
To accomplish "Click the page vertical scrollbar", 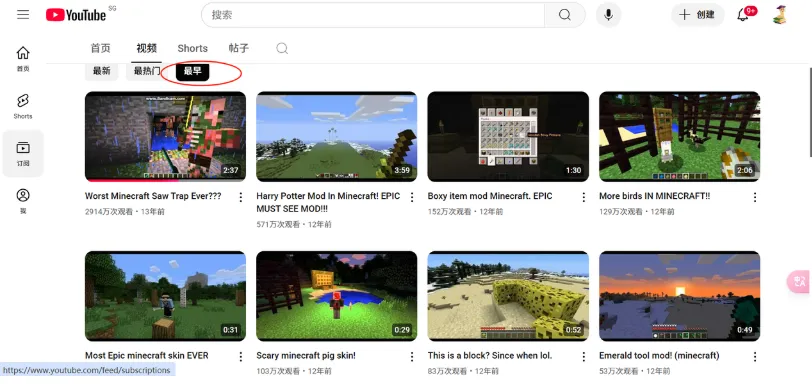I will coord(809,112).
